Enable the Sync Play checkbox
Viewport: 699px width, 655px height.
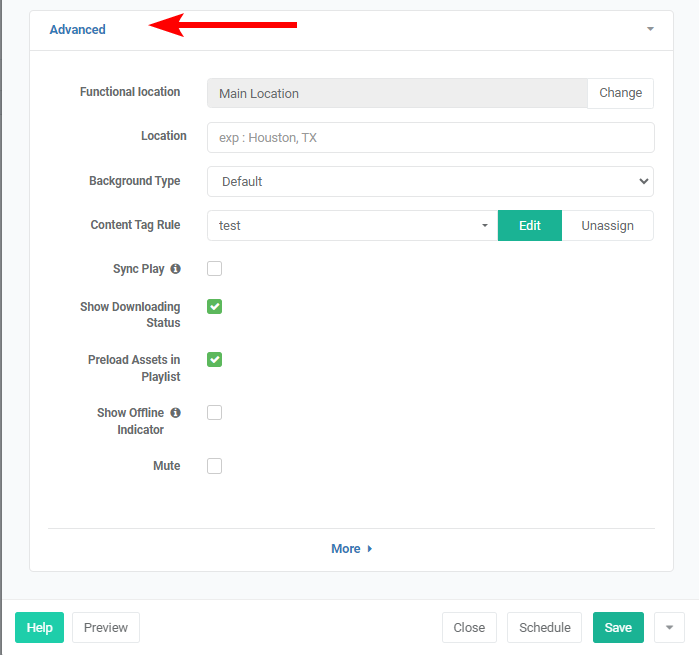click(214, 269)
